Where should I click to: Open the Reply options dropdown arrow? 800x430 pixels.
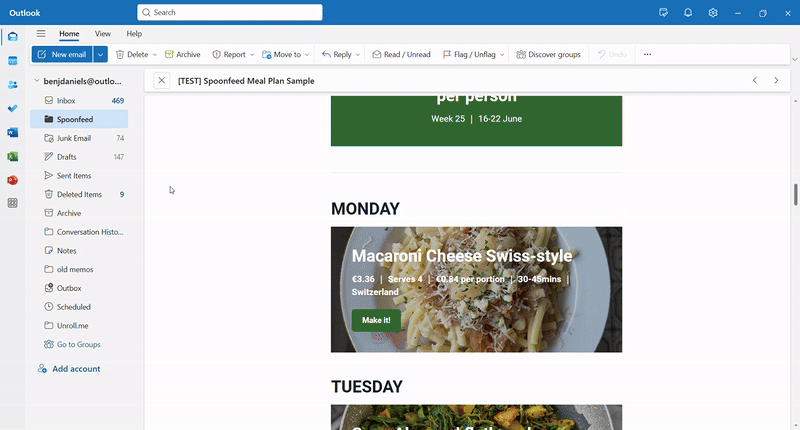(x=358, y=55)
